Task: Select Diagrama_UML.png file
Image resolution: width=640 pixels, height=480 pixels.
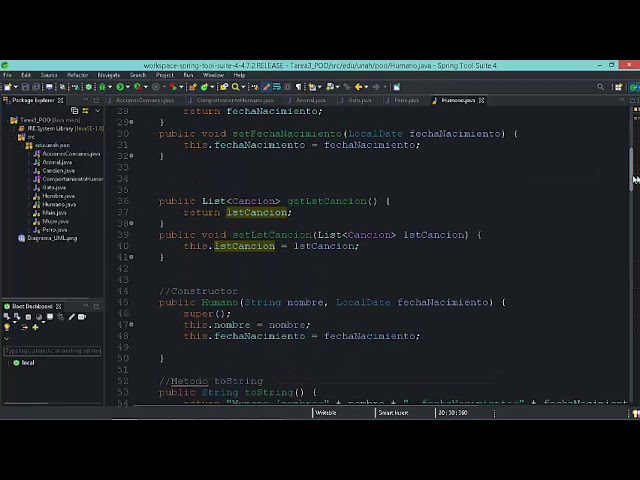Action: [48, 238]
